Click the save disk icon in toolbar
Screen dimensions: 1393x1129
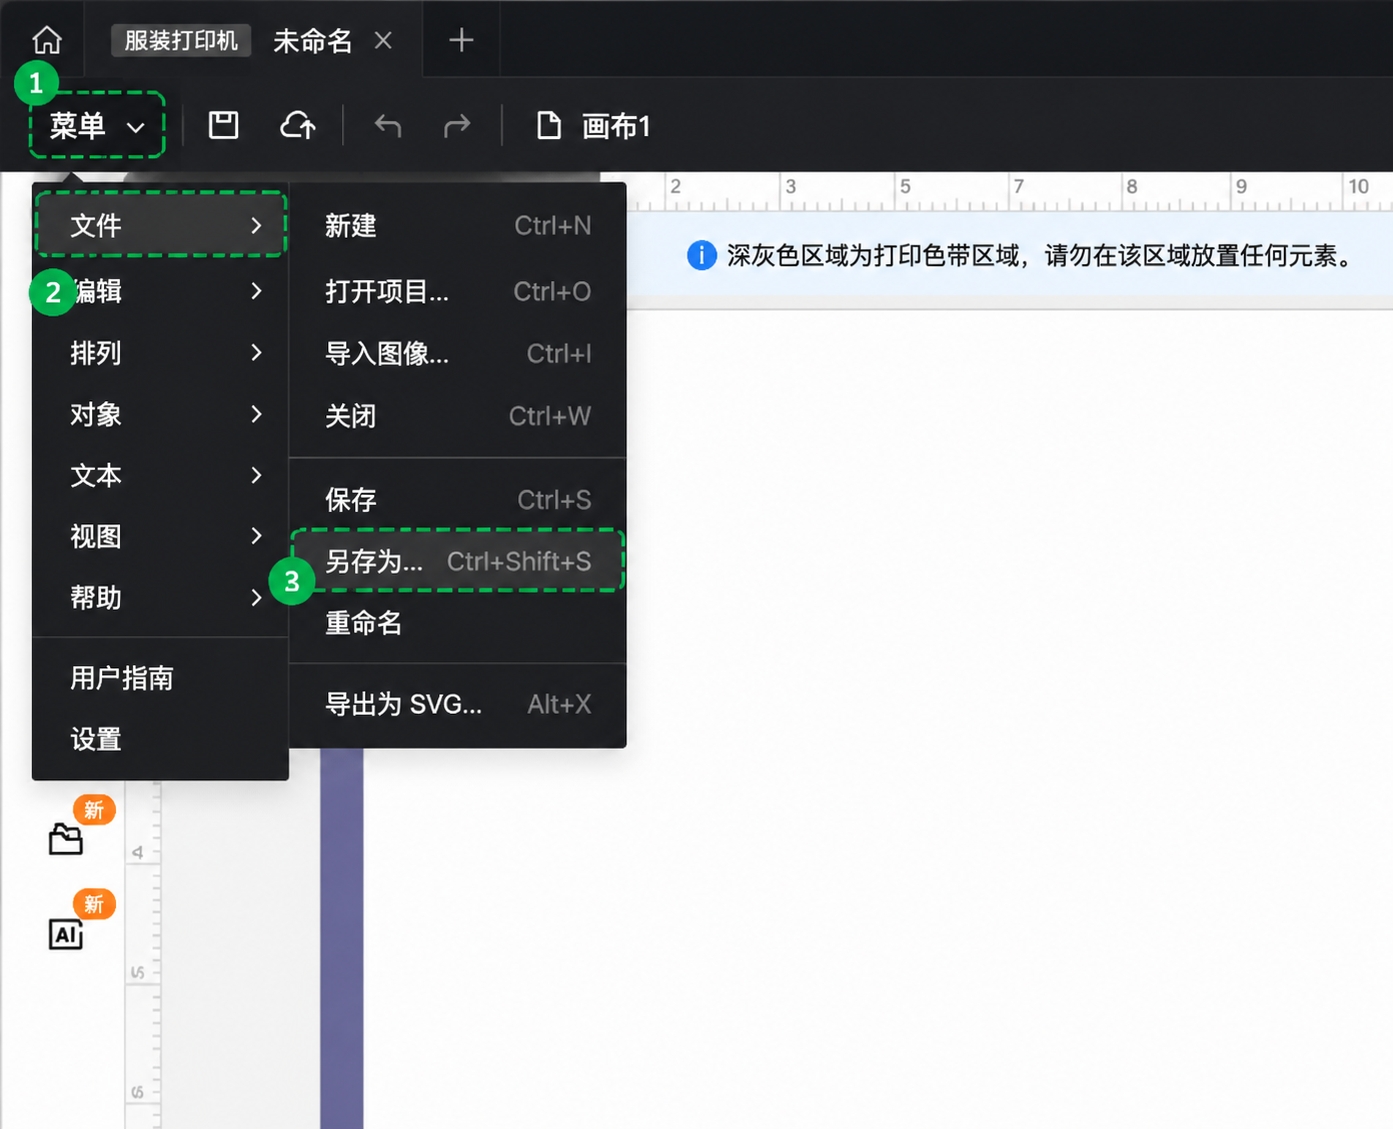coord(223,125)
